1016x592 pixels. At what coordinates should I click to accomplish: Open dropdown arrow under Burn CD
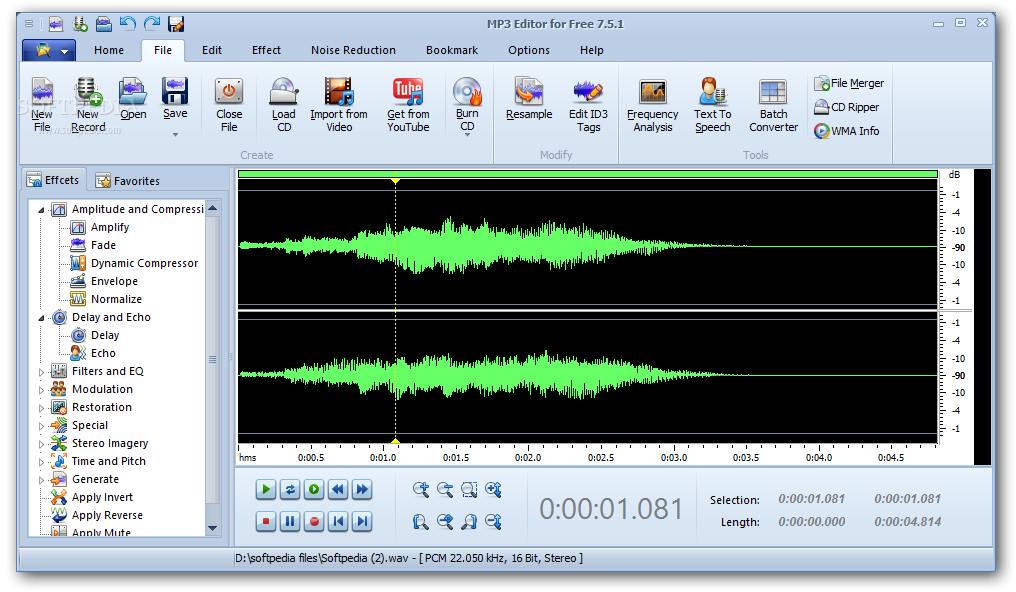coord(467,135)
